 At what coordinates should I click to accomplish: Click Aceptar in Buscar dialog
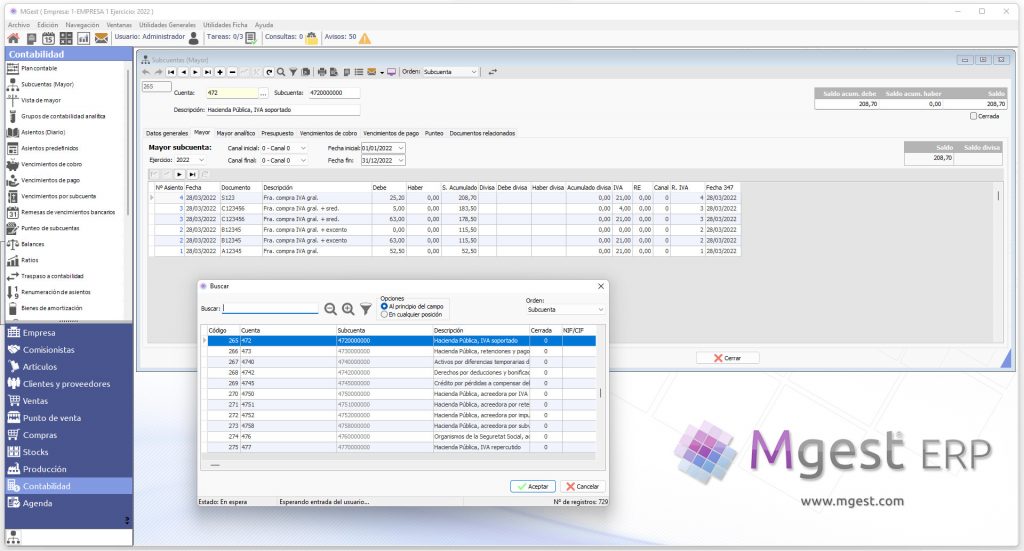(533, 486)
